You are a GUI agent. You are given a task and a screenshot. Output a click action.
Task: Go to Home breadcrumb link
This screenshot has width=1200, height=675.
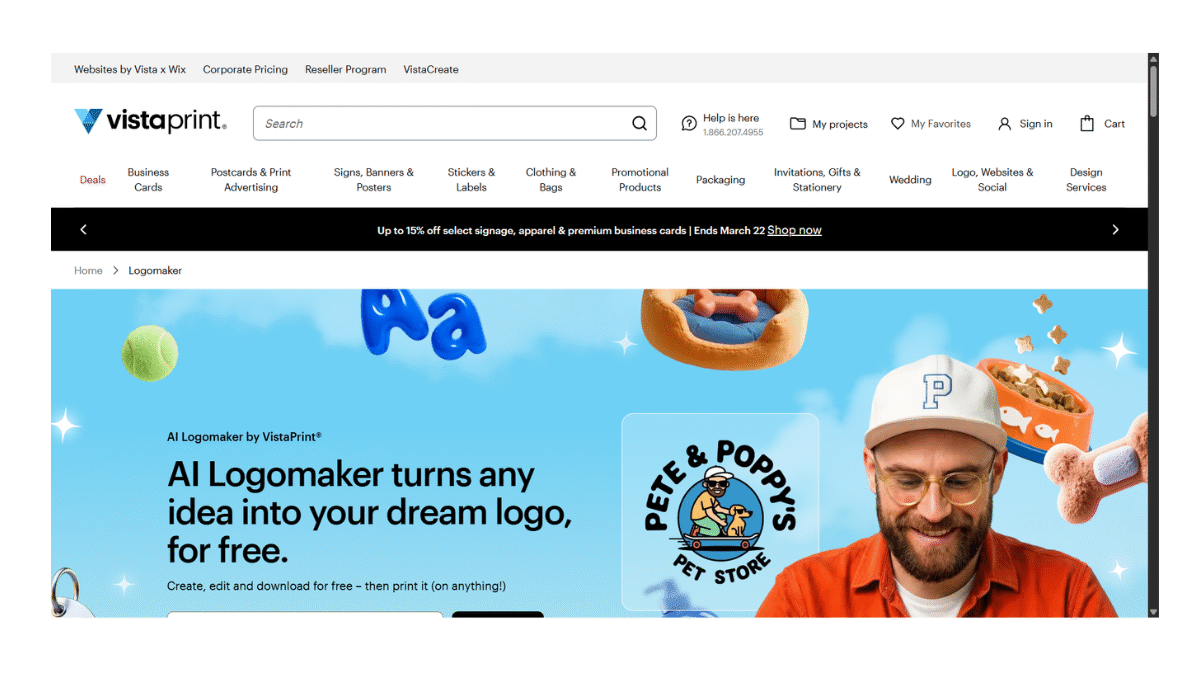pyautogui.click(x=88, y=271)
